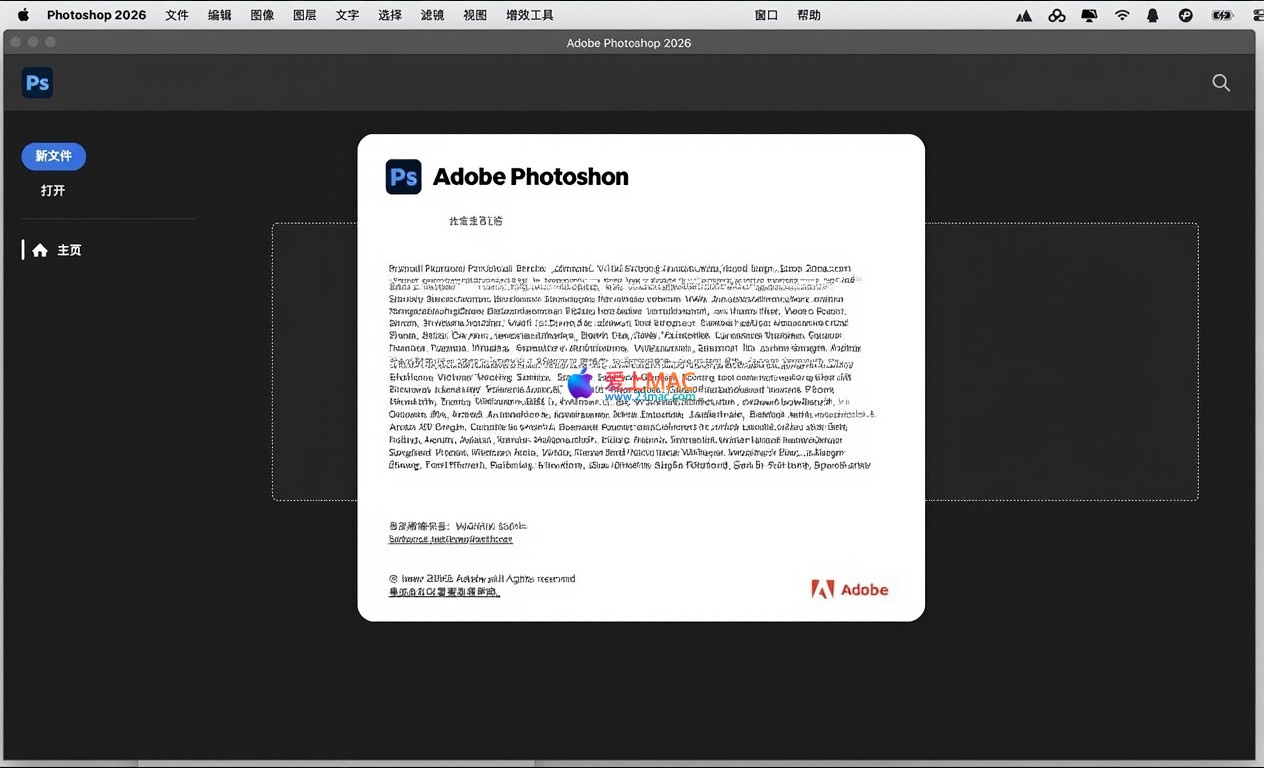The image size is (1264, 768).
Task: Open the Apple menu
Action: click(x=23, y=15)
